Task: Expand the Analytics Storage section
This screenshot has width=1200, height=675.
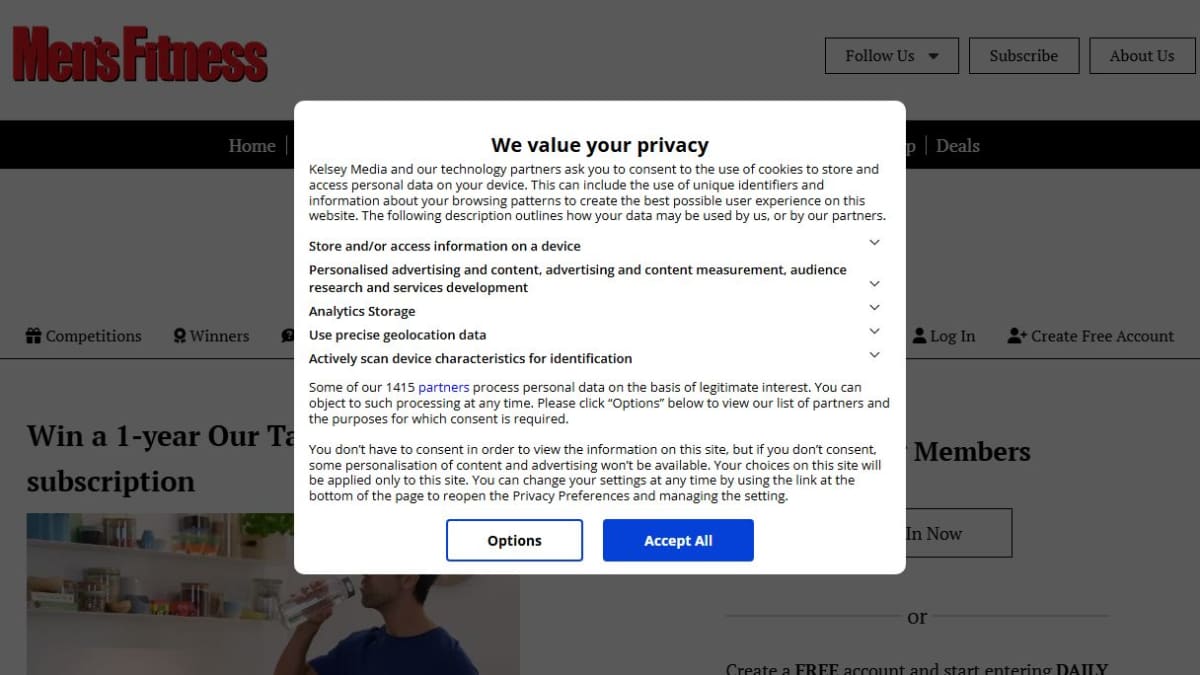Action: tap(874, 308)
